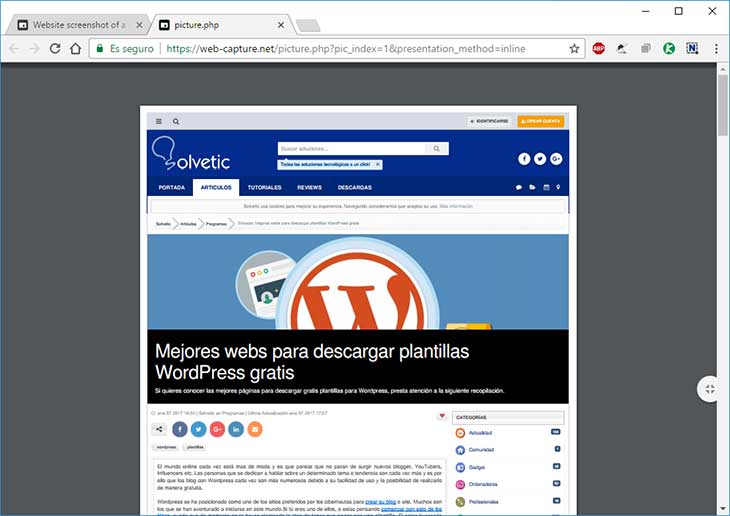Viewport: 730px width, 516px height.
Task: Open the green K extension icon
Action: [x=669, y=48]
